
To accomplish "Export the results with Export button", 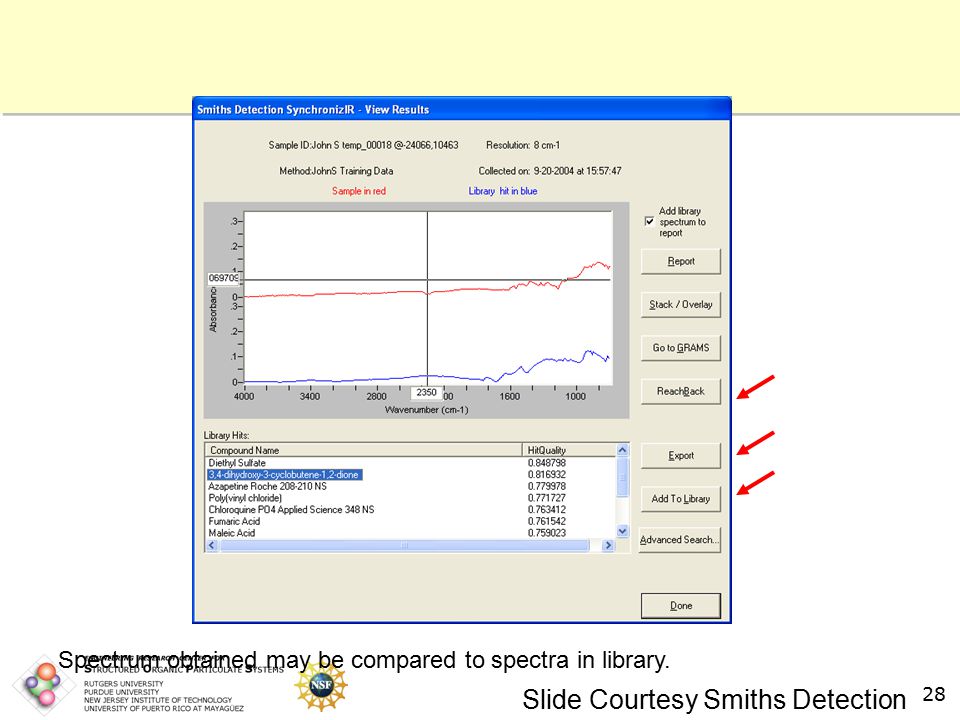I will [x=681, y=456].
